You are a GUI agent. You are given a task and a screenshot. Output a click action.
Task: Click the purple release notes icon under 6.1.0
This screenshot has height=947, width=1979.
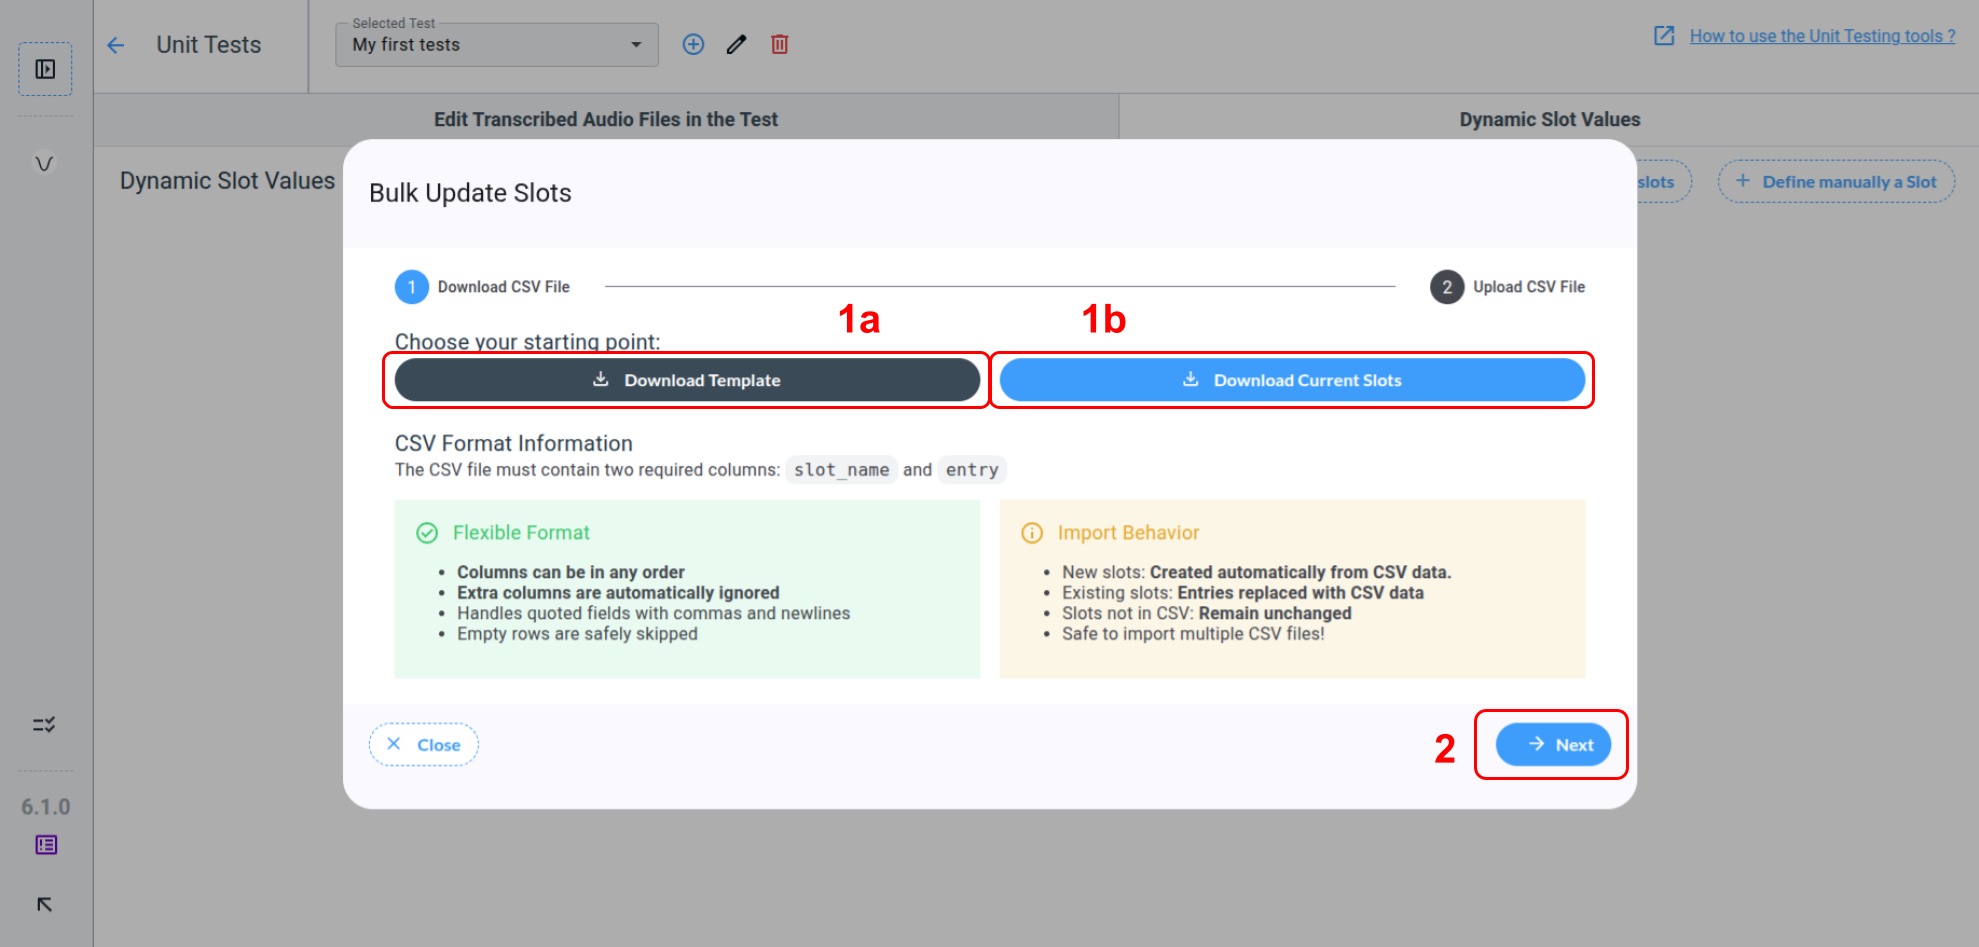point(44,845)
